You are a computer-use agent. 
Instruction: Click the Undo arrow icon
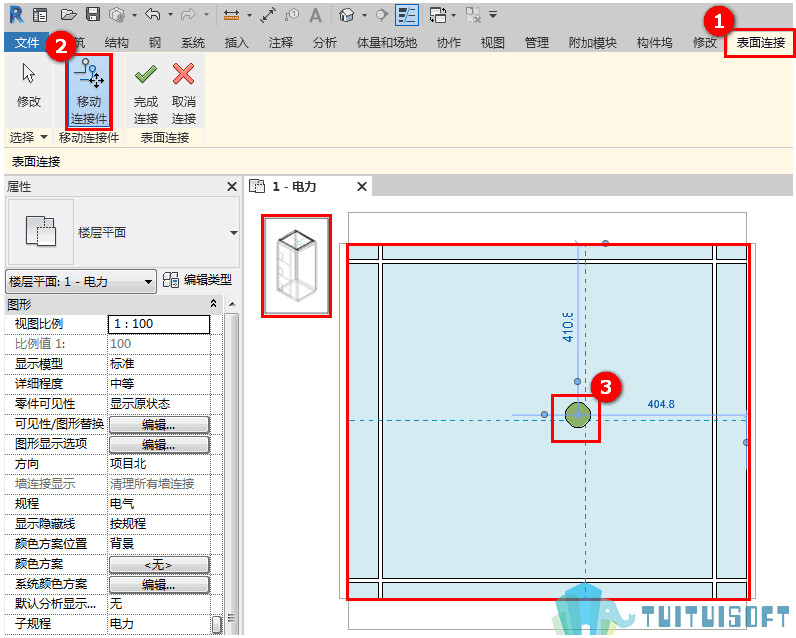152,15
